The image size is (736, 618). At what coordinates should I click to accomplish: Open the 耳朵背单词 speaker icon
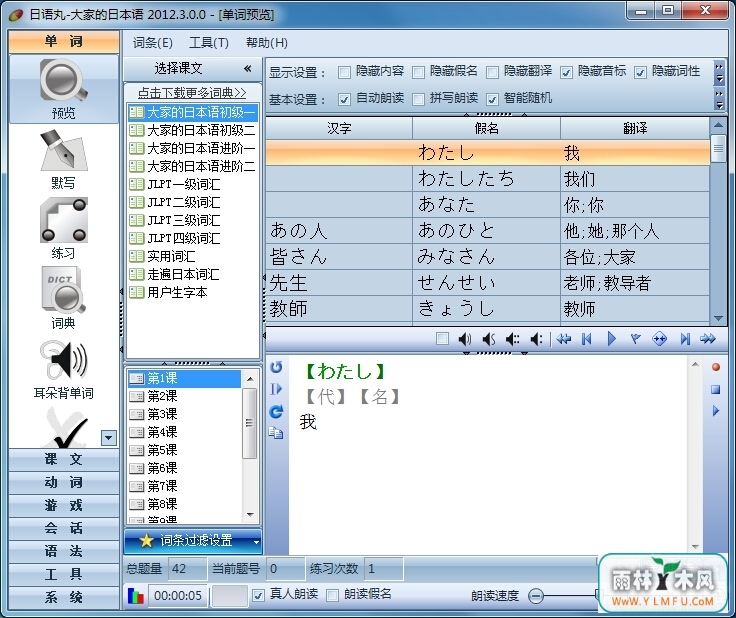[63, 360]
